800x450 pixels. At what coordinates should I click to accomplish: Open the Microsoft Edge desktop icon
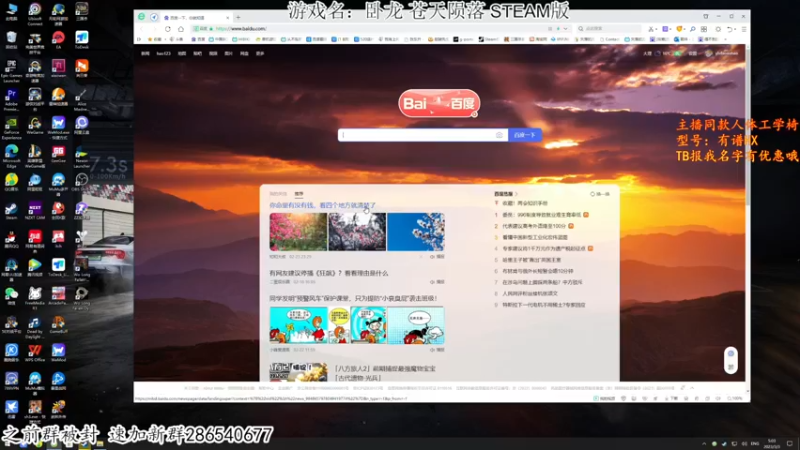point(11,157)
